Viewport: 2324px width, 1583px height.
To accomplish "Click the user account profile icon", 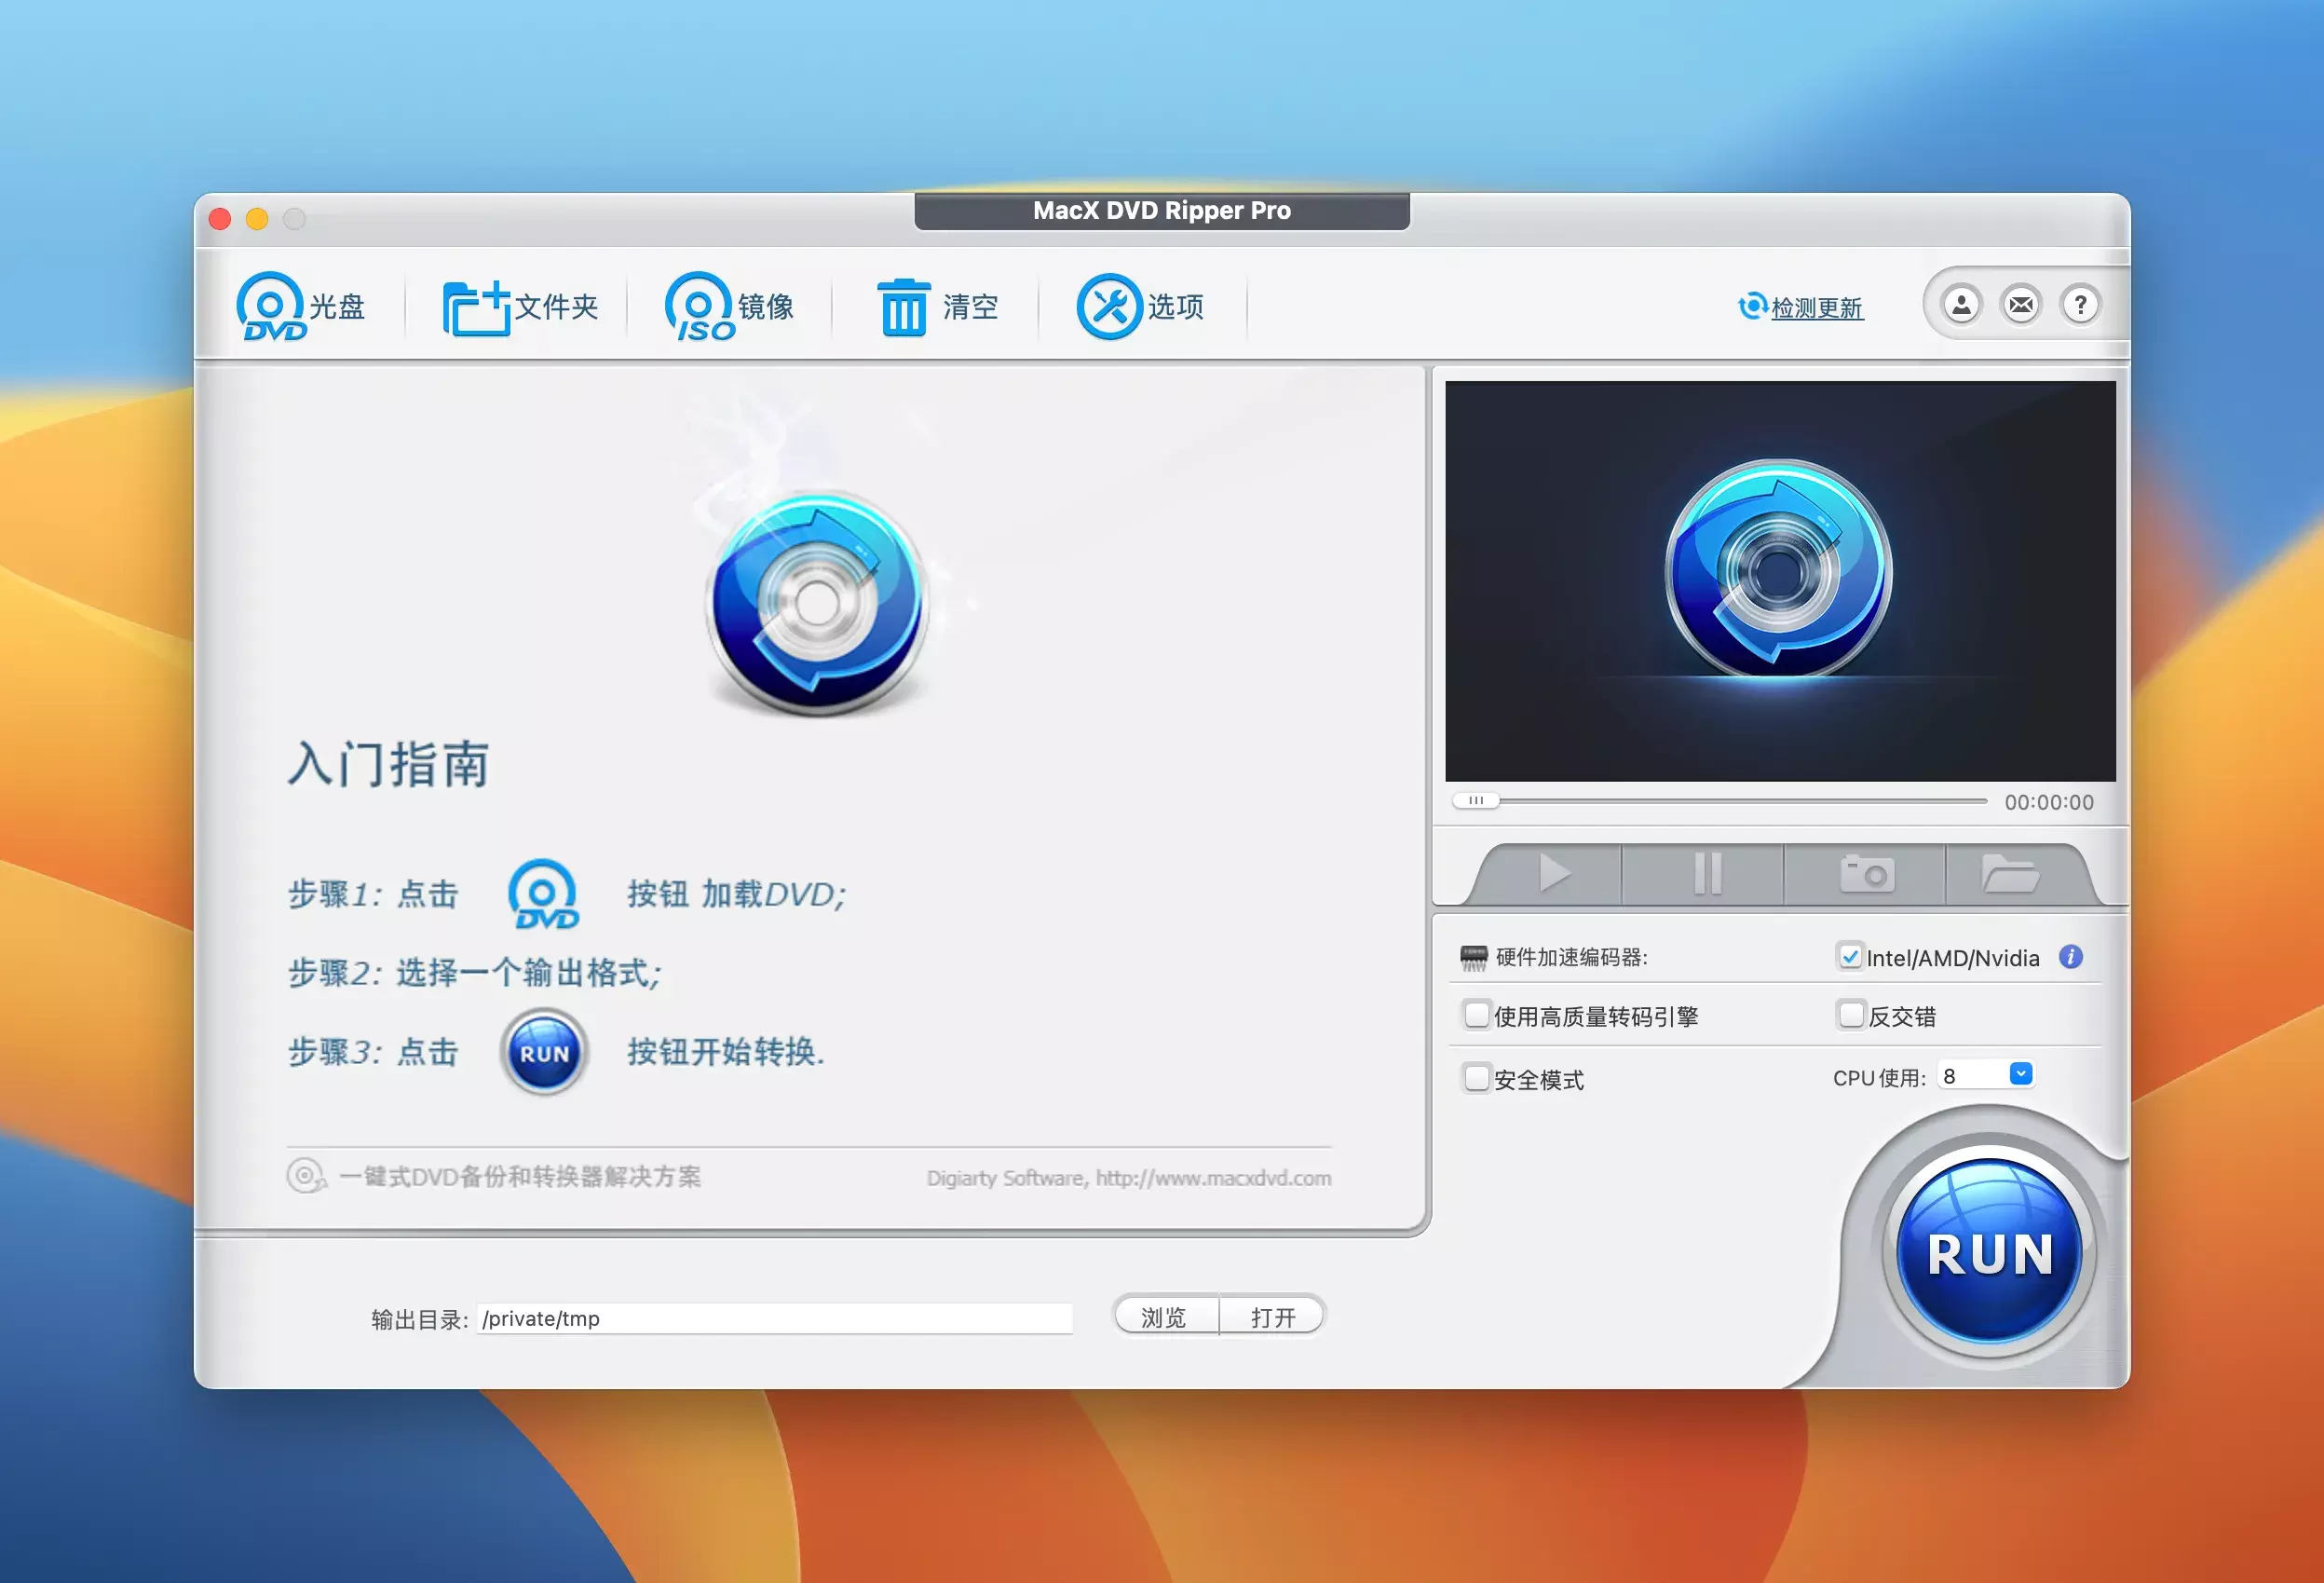I will [1961, 304].
